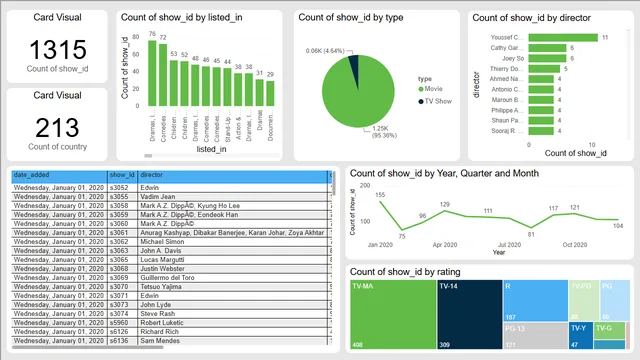This screenshot has width=640, height=360.
Task: Click the Oct 2020 axis label
Action: coord(575,245)
